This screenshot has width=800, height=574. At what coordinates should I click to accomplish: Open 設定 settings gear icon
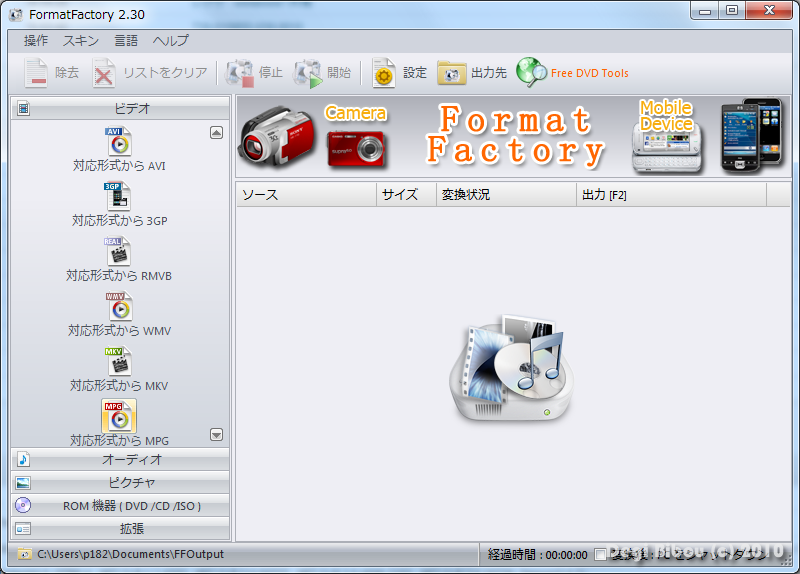point(384,73)
